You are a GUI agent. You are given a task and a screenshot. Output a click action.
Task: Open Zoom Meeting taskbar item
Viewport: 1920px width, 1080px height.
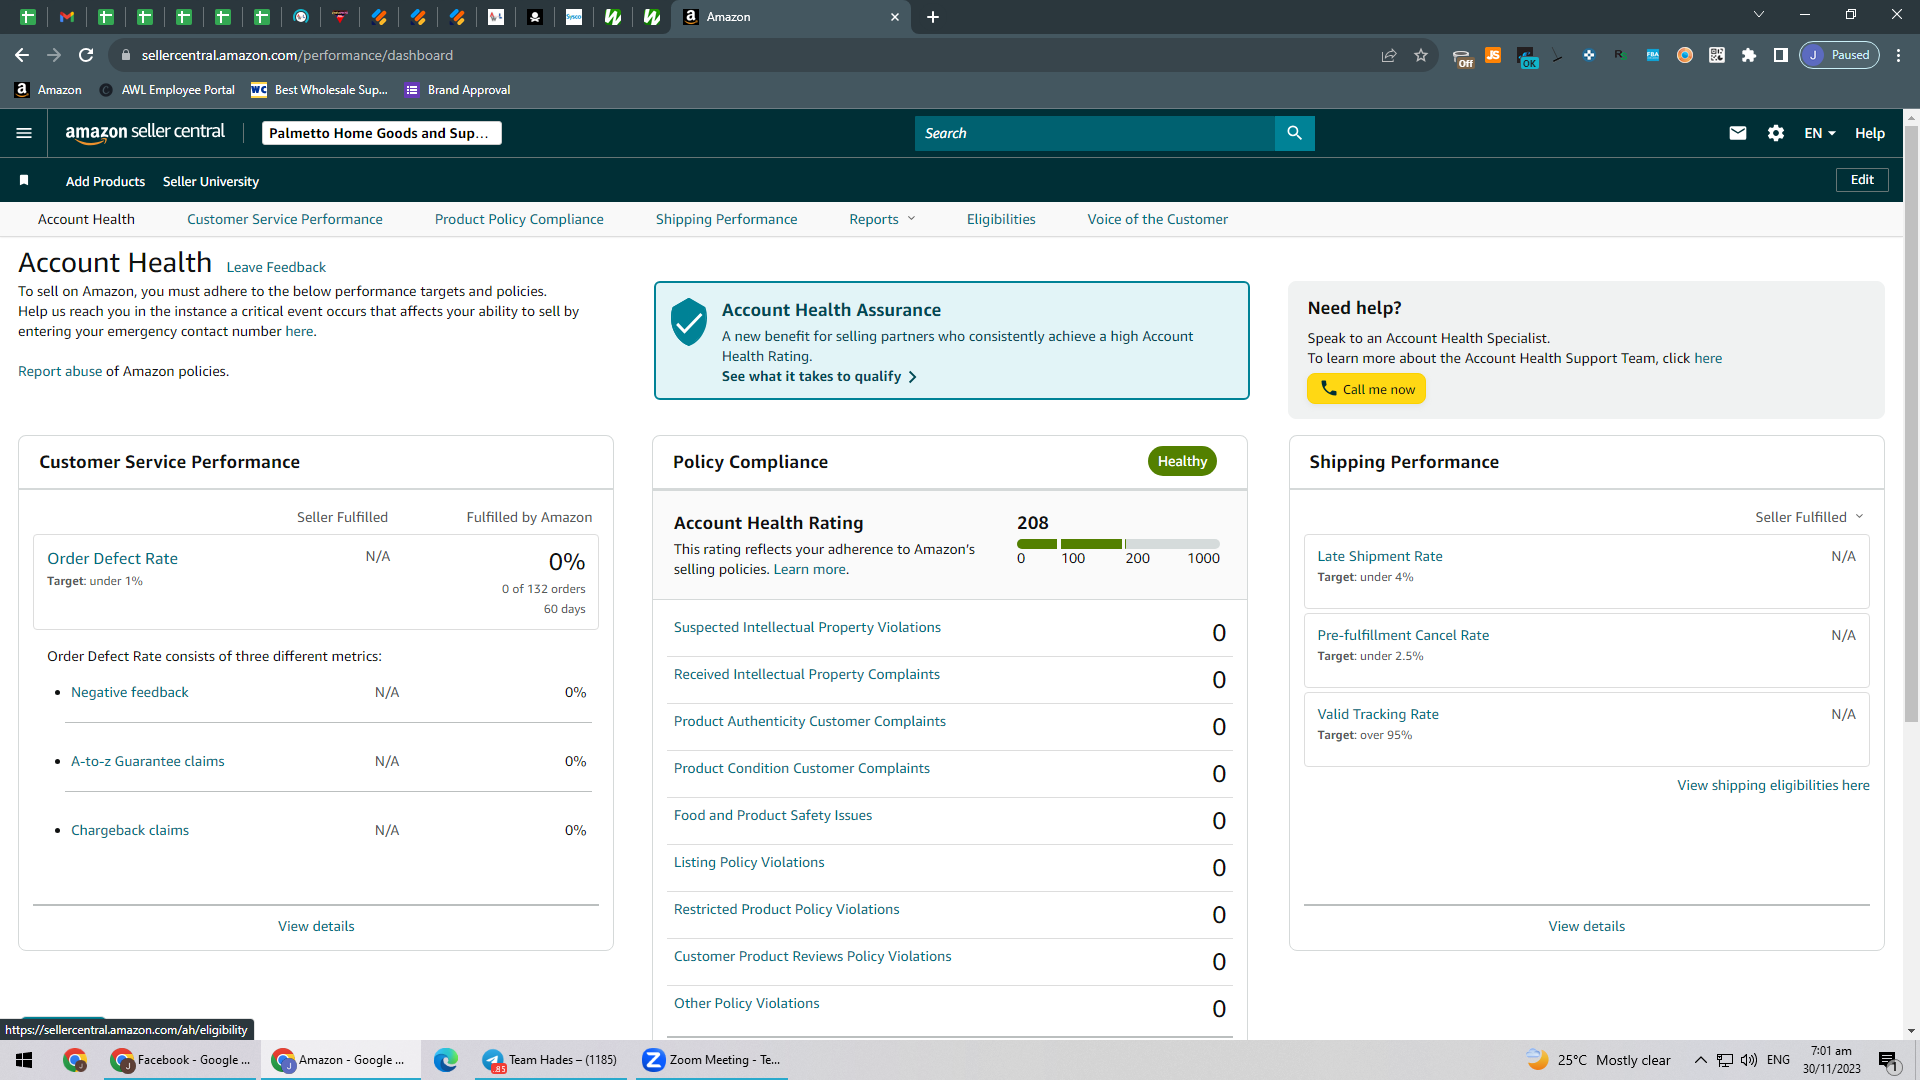coord(712,1060)
